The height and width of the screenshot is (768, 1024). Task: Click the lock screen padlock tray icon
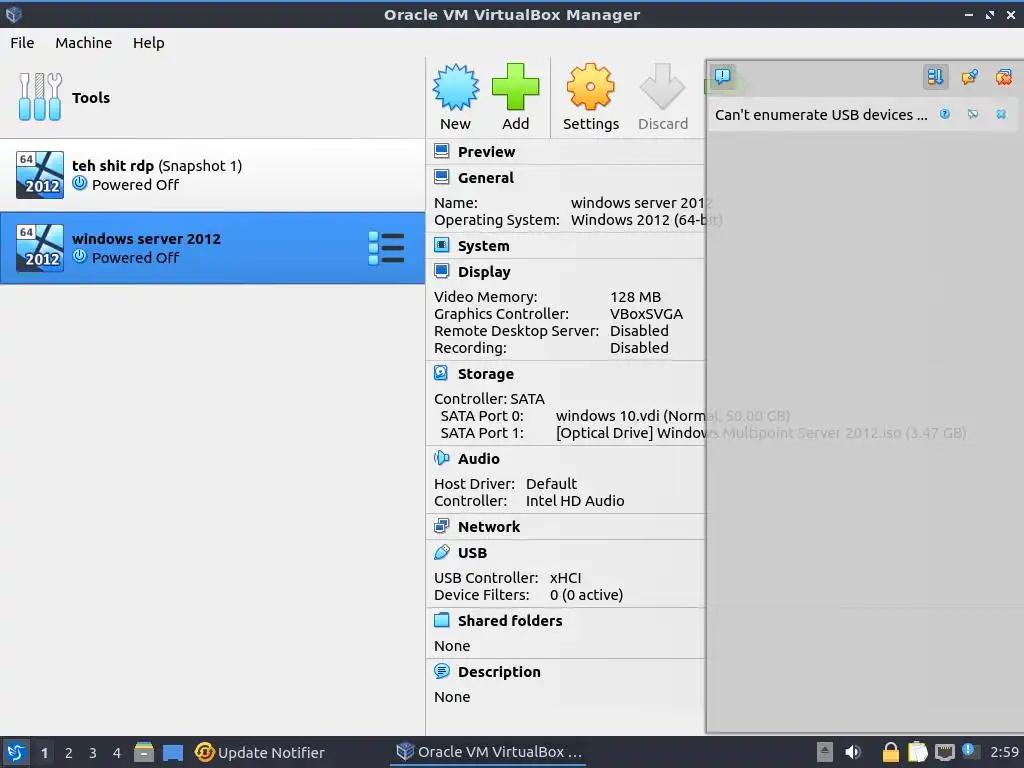[x=890, y=752]
